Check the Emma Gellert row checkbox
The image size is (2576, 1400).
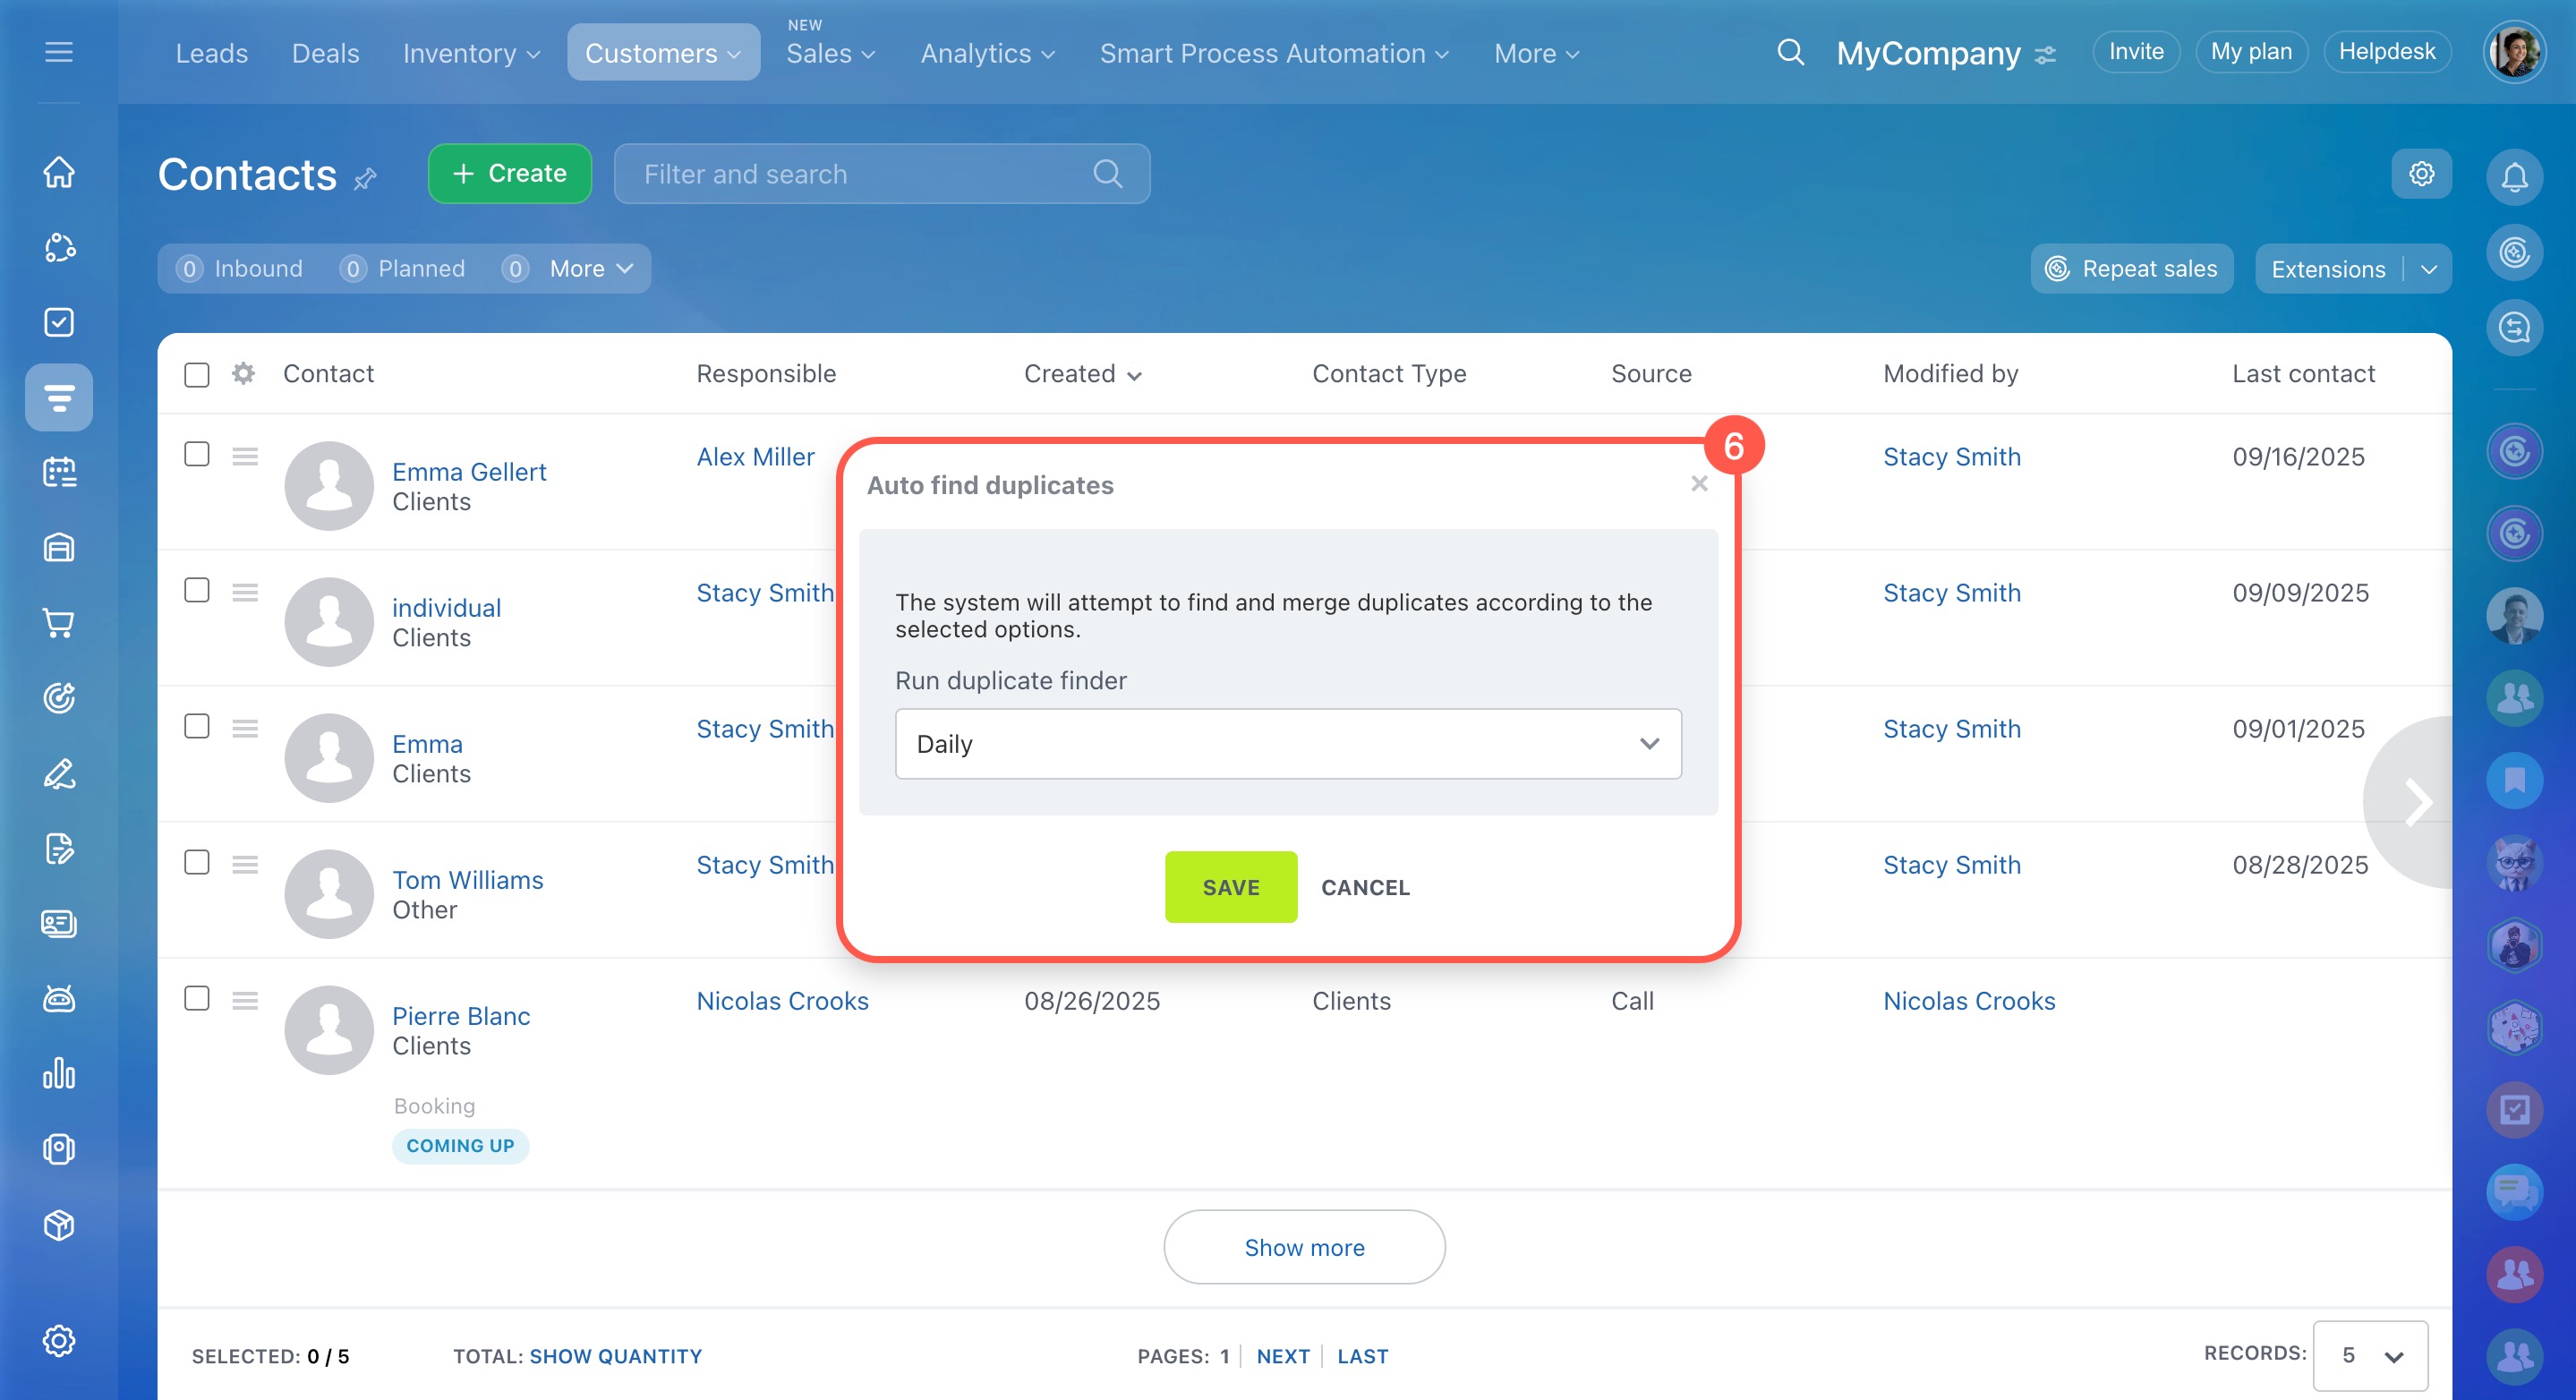pyautogui.click(x=197, y=454)
